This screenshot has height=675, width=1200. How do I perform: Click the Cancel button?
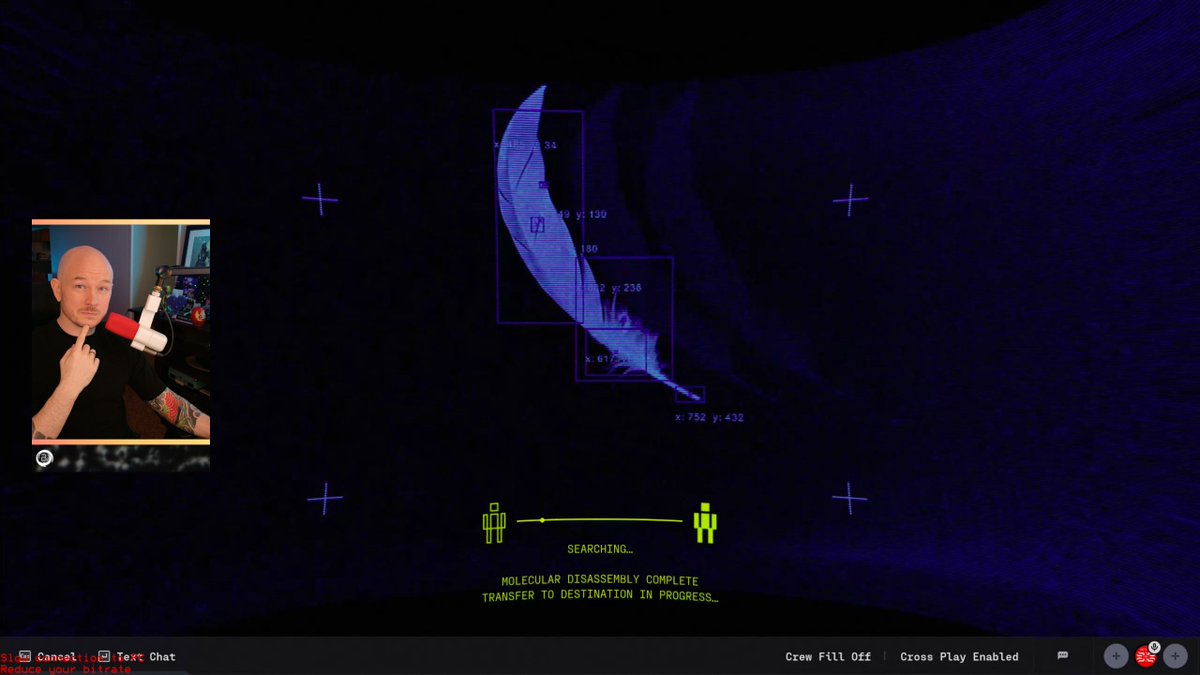(x=48, y=657)
